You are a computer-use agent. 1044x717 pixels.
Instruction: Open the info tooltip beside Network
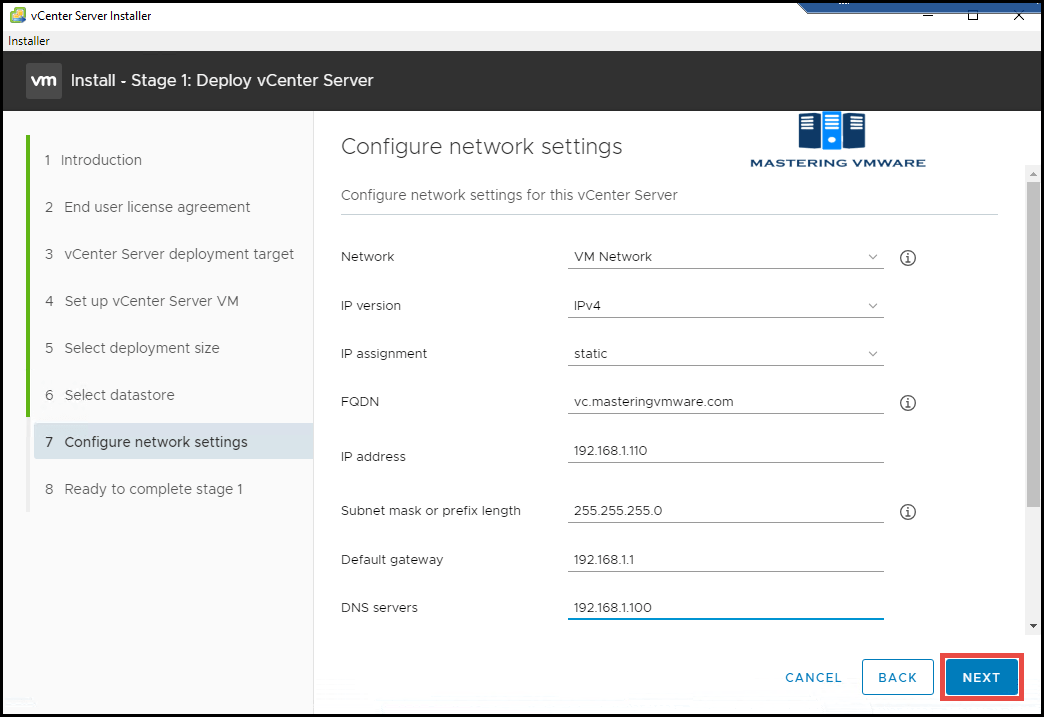(907, 257)
